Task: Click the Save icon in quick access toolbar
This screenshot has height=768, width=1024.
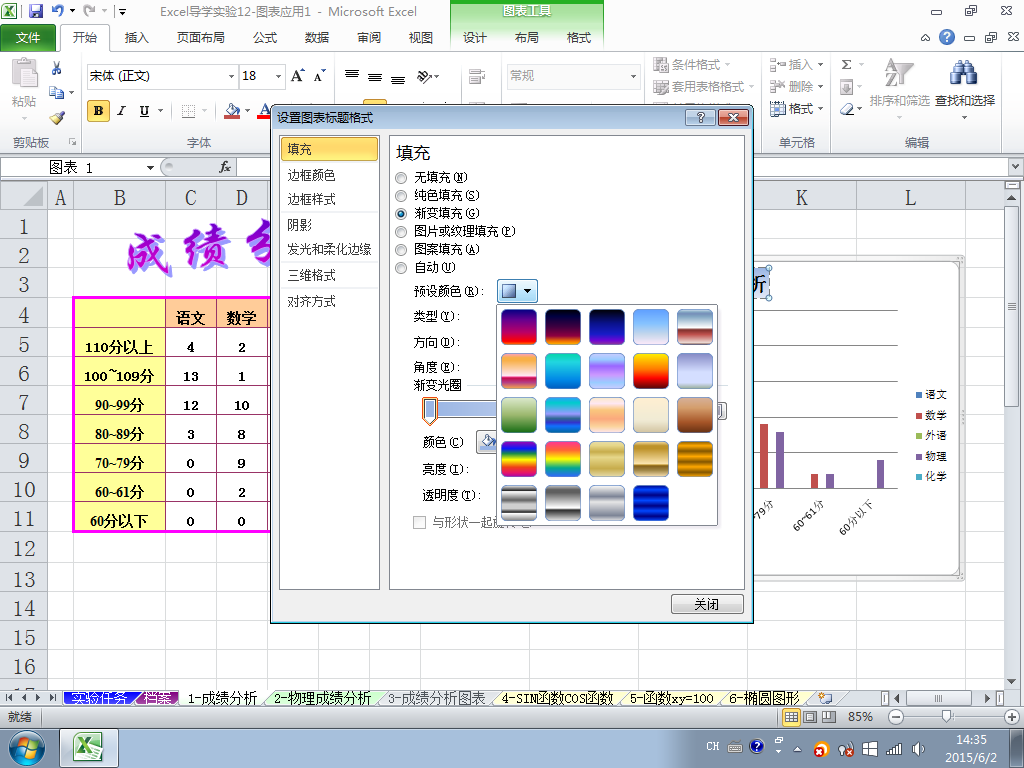Action: (x=36, y=11)
